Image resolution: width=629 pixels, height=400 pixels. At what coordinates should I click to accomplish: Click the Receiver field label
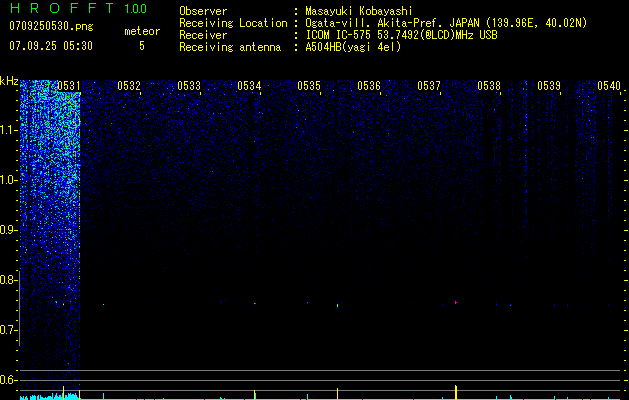click(x=203, y=35)
